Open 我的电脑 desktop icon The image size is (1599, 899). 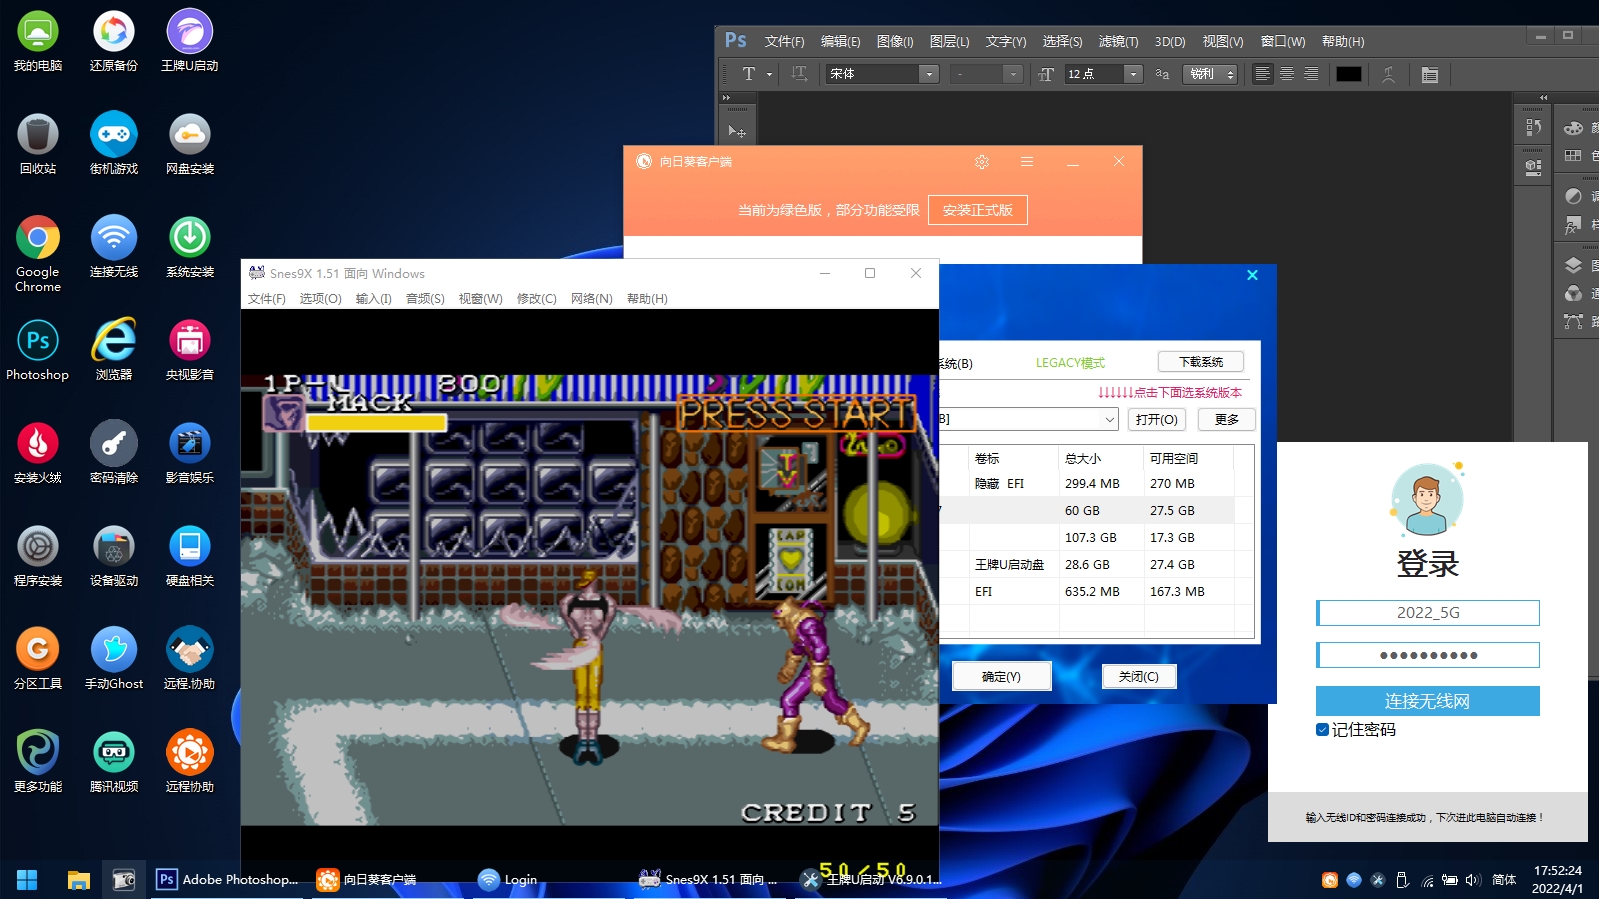(37, 41)
